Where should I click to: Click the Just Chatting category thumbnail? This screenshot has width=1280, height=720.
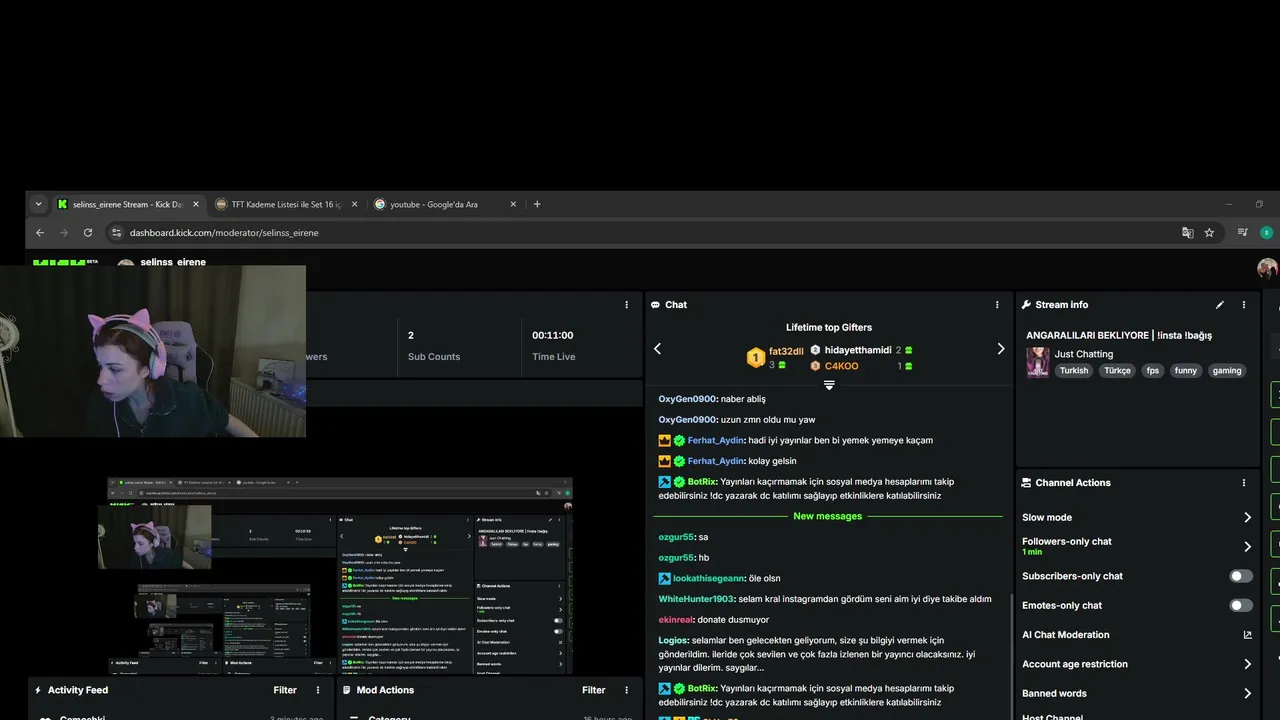[x=1037, y=361]
